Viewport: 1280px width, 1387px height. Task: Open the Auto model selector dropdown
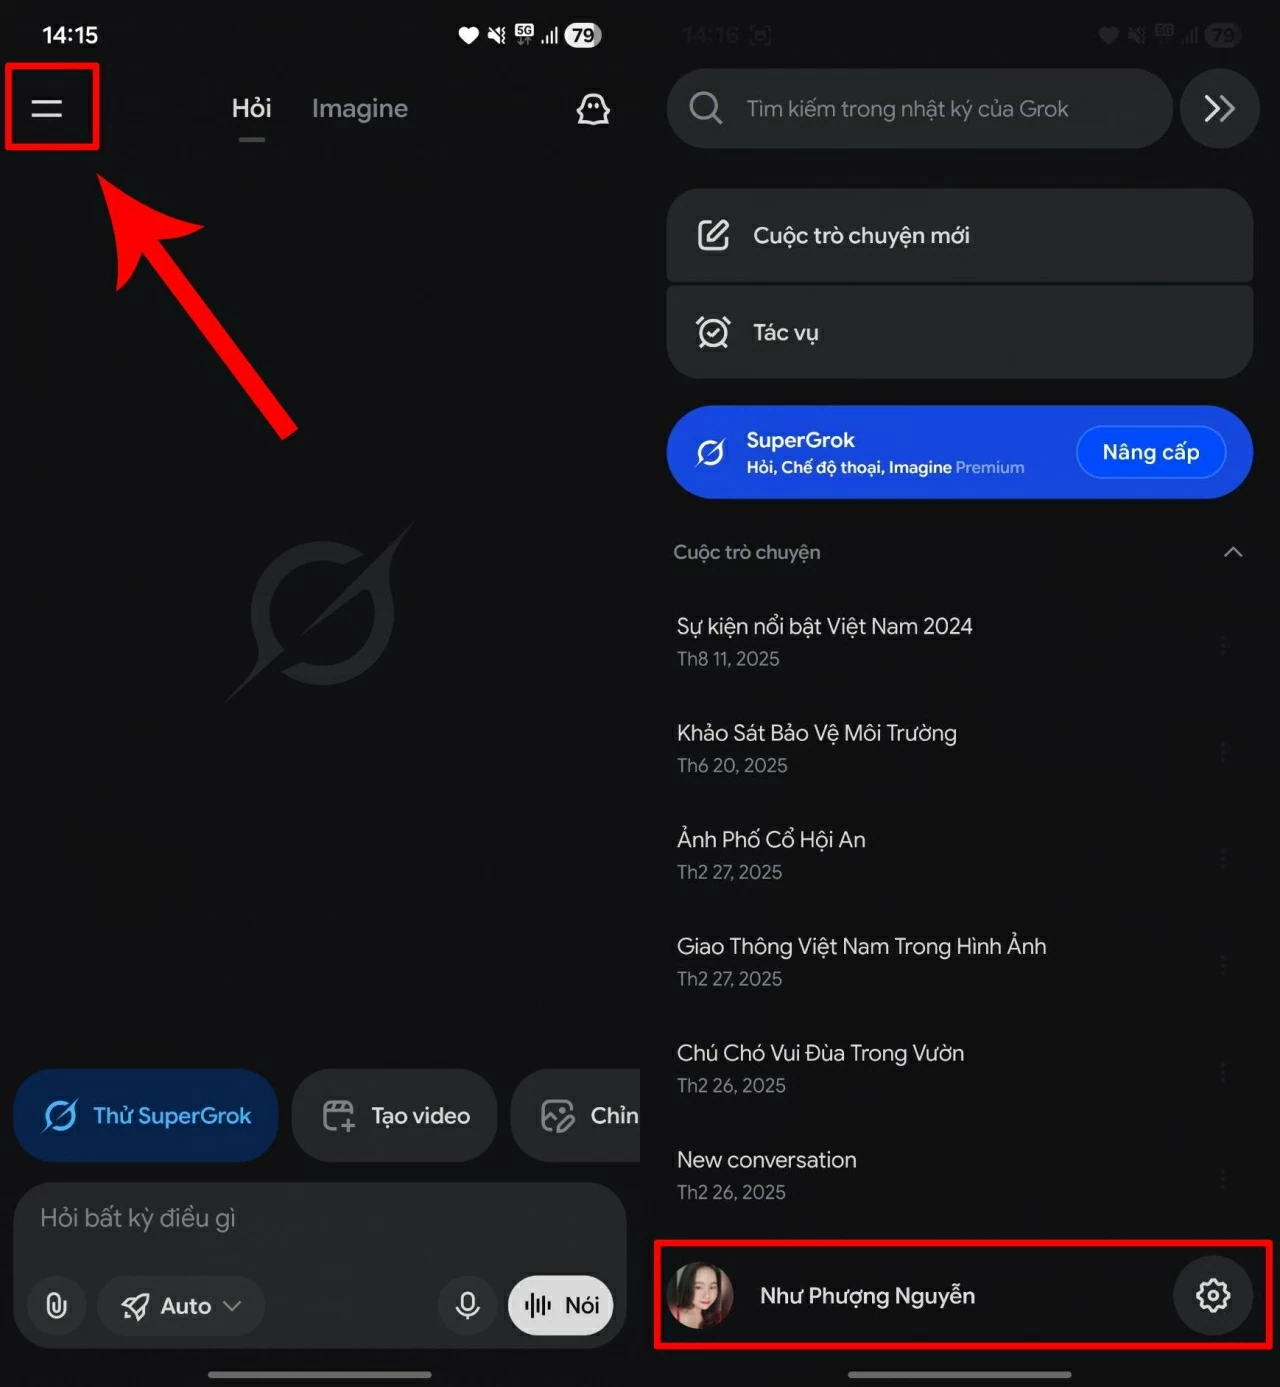click(x=181, y=1305)
